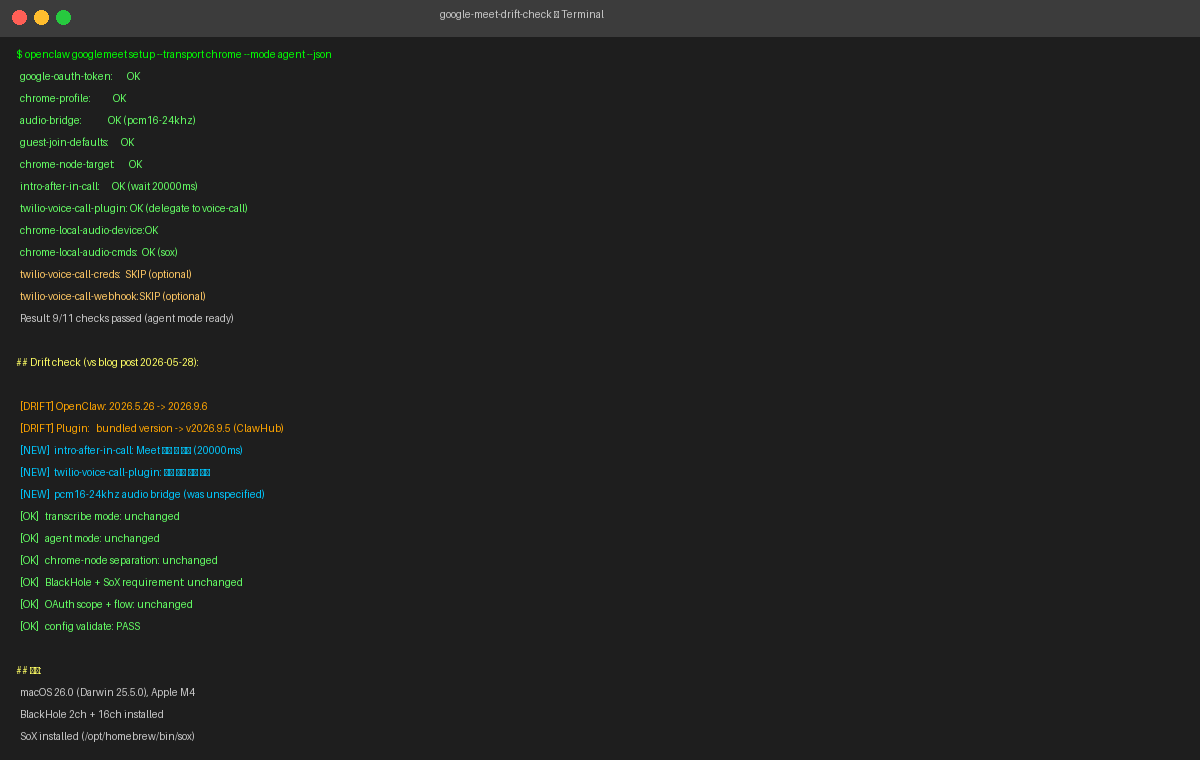
Task: Click 'twilio-voice-call-creds: SKIP (optional)' line
Action: point(105,274)
